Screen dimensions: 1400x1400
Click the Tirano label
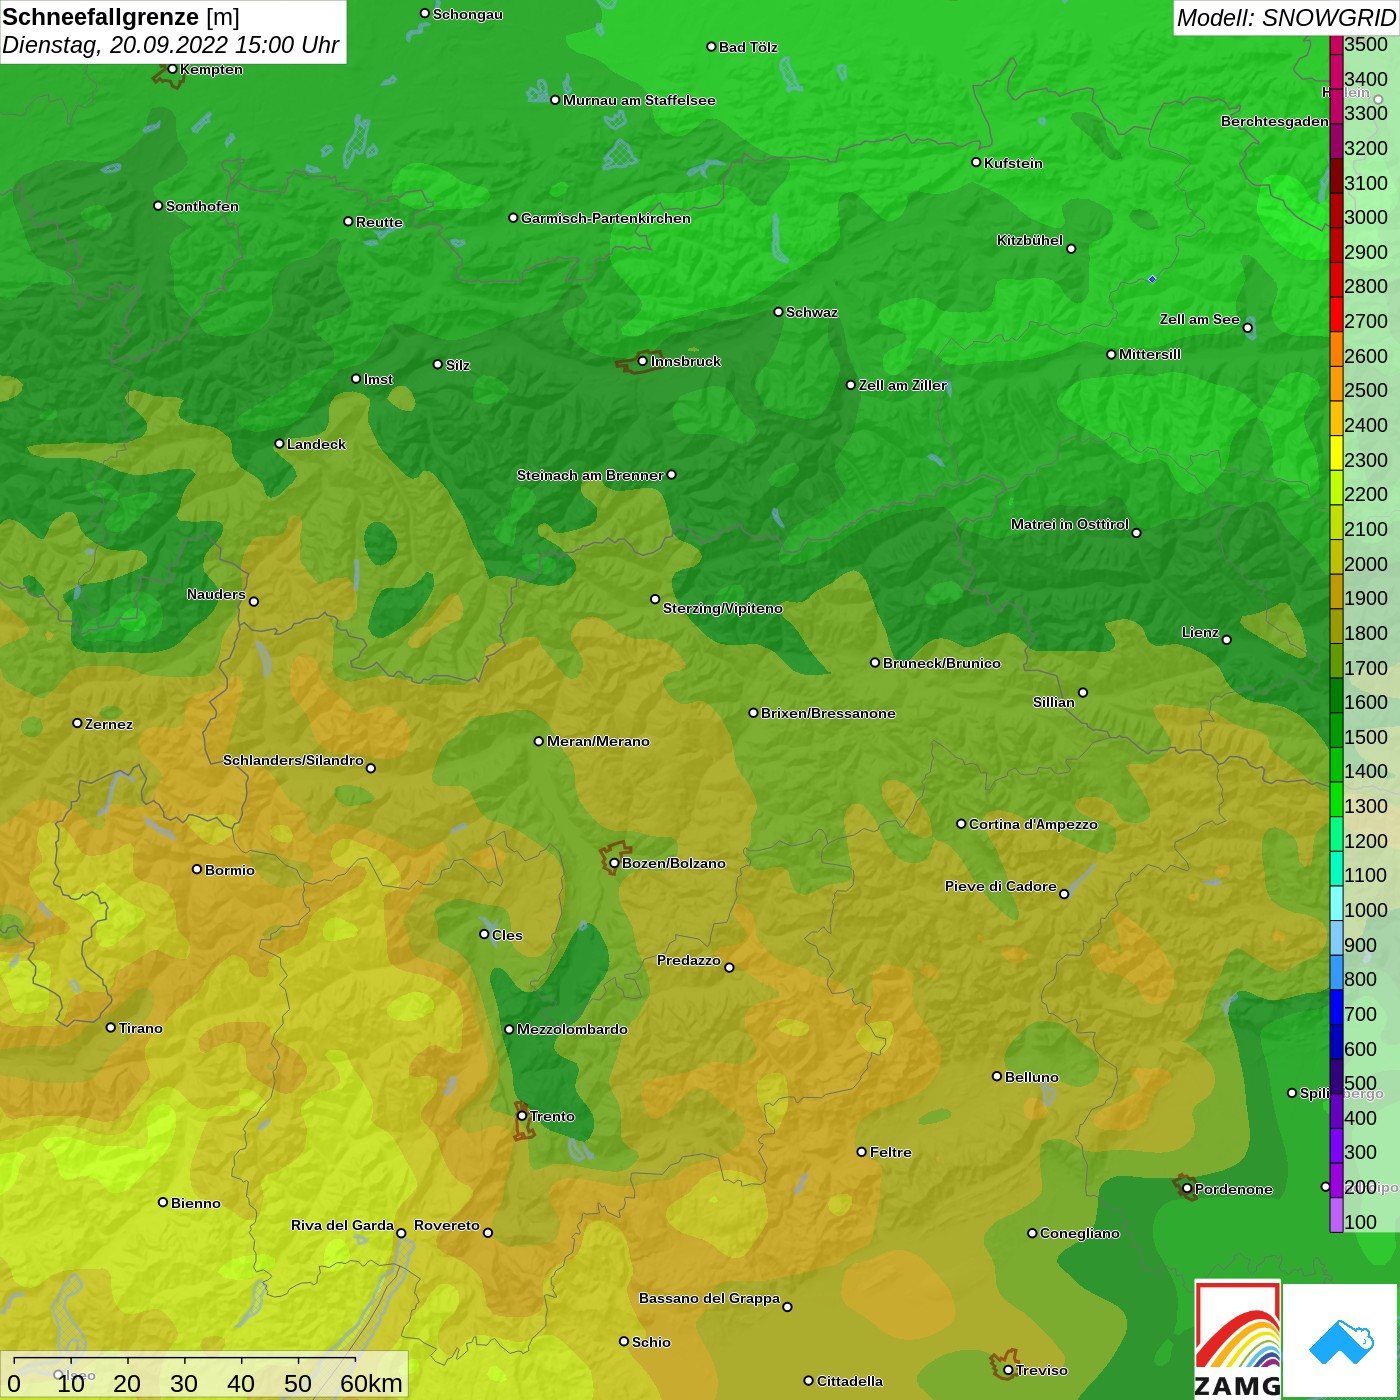[141, 1028]
